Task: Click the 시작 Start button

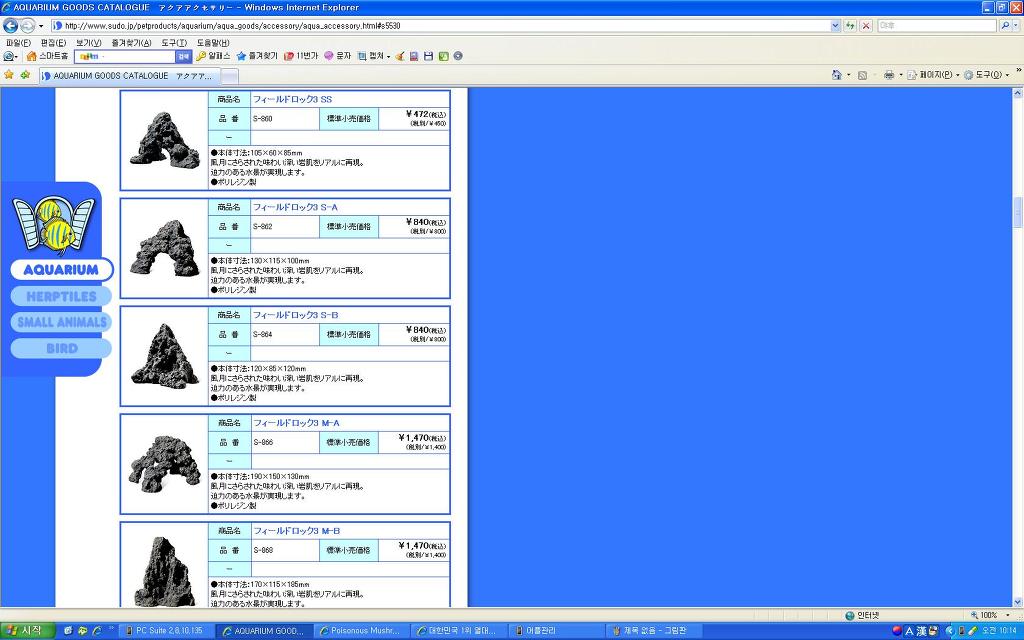Action: 27,630
